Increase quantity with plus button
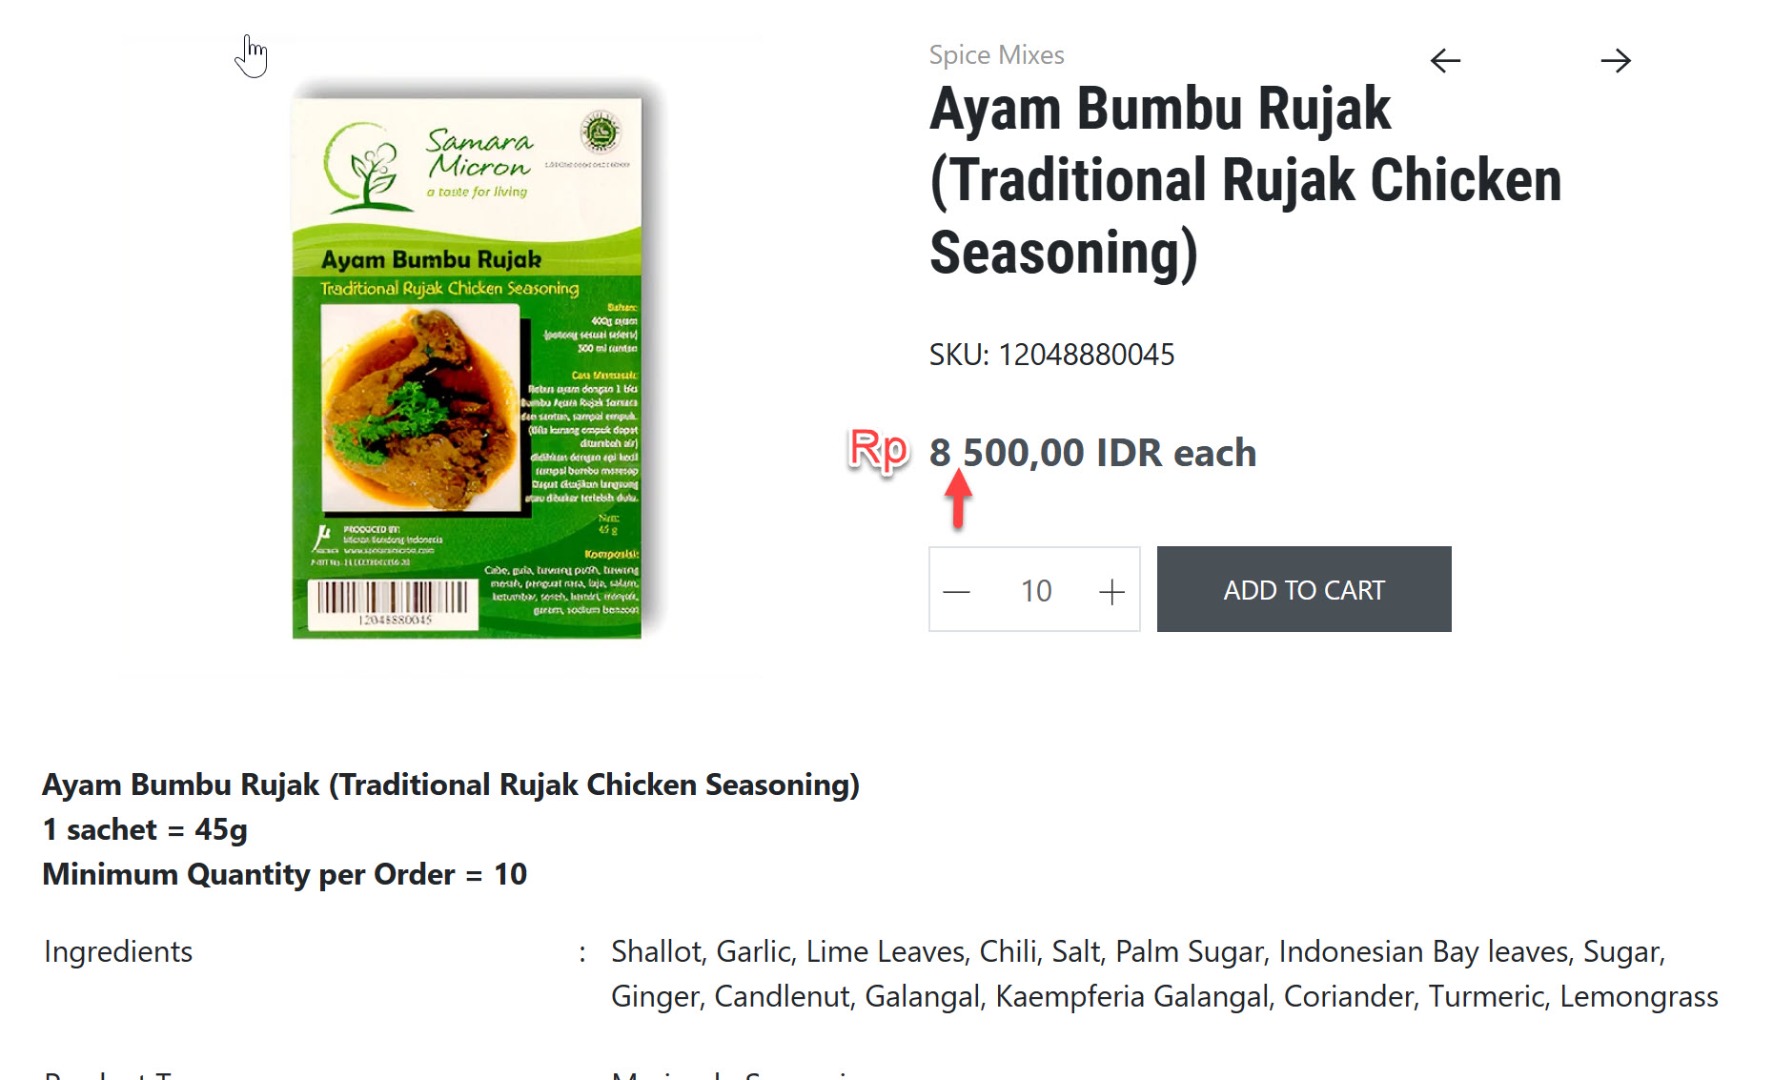Viewport: 1772px width, 1080px height. pos(1112,591)
